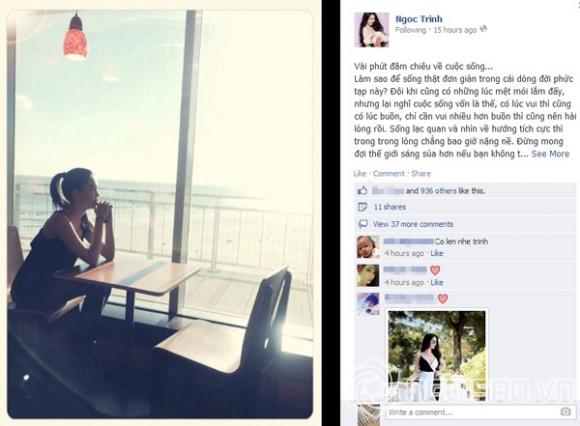Click the red heart in second comment
Viewport: 580px width, 426px height.
435,270
